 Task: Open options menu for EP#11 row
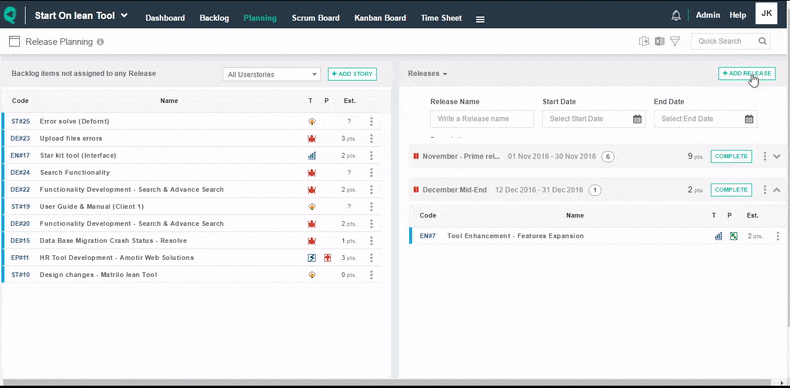[371, 257]
